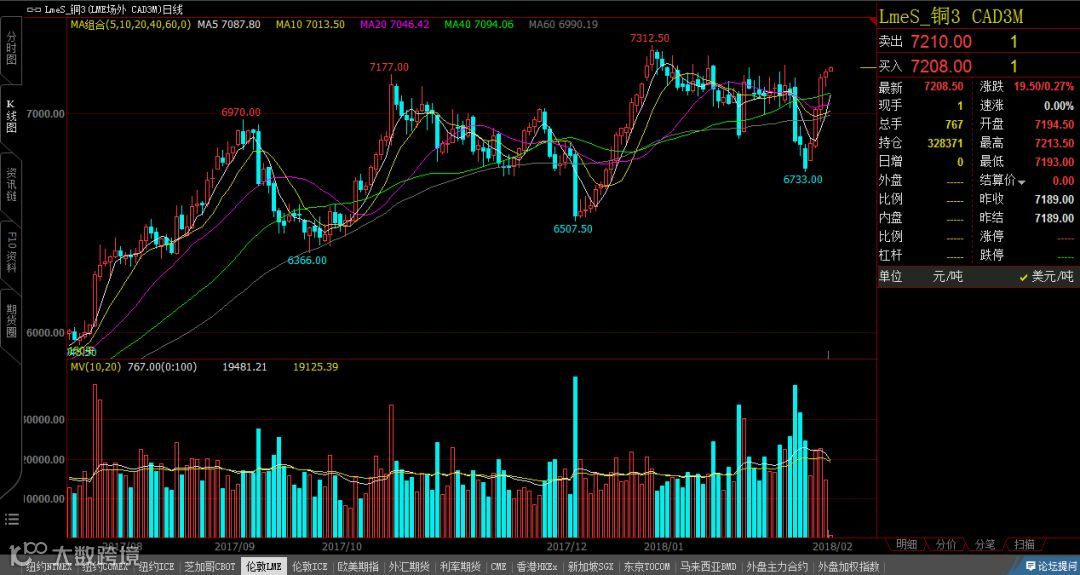Open the 分价 tab in quote panel
This screenshot has width=1080, height=575.
945,544
